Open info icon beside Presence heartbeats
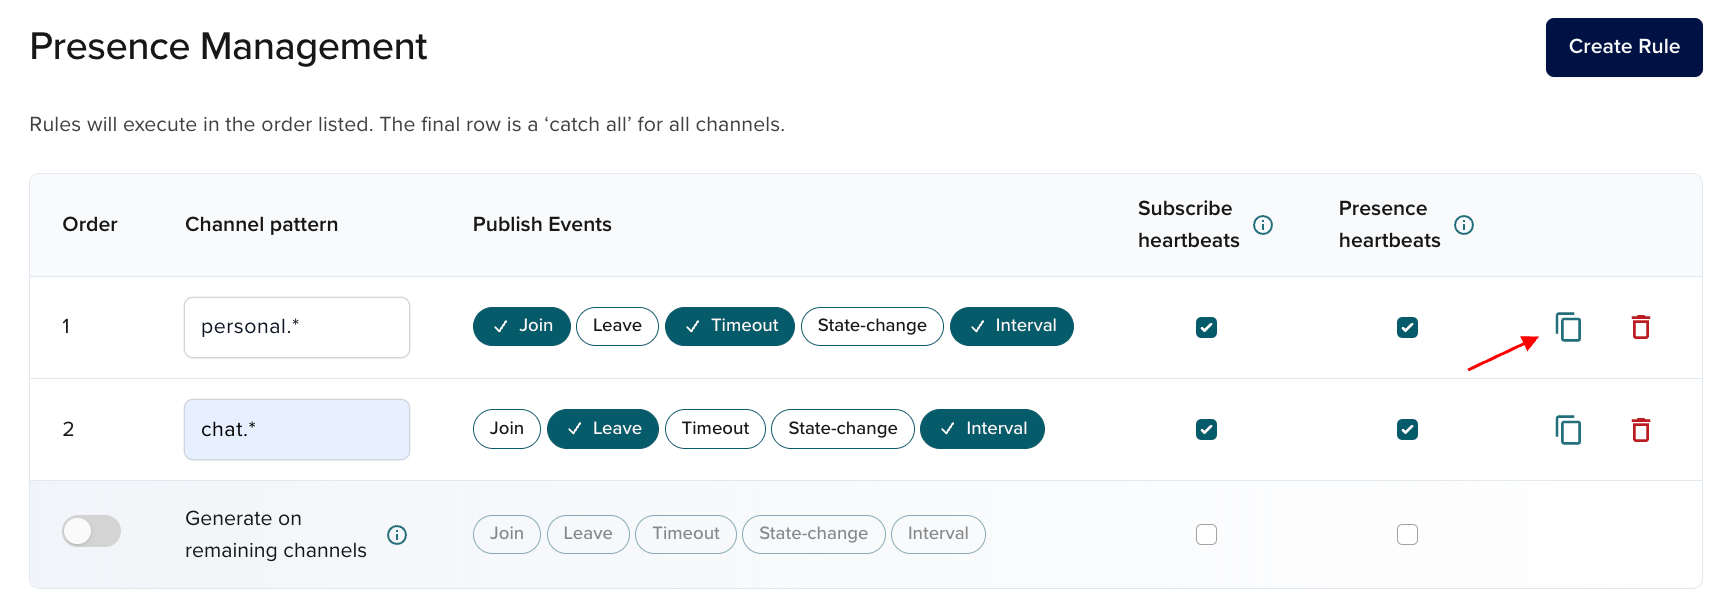Image resolution: width=1726 pixels, height=616 pixels. click(1464, 225)
